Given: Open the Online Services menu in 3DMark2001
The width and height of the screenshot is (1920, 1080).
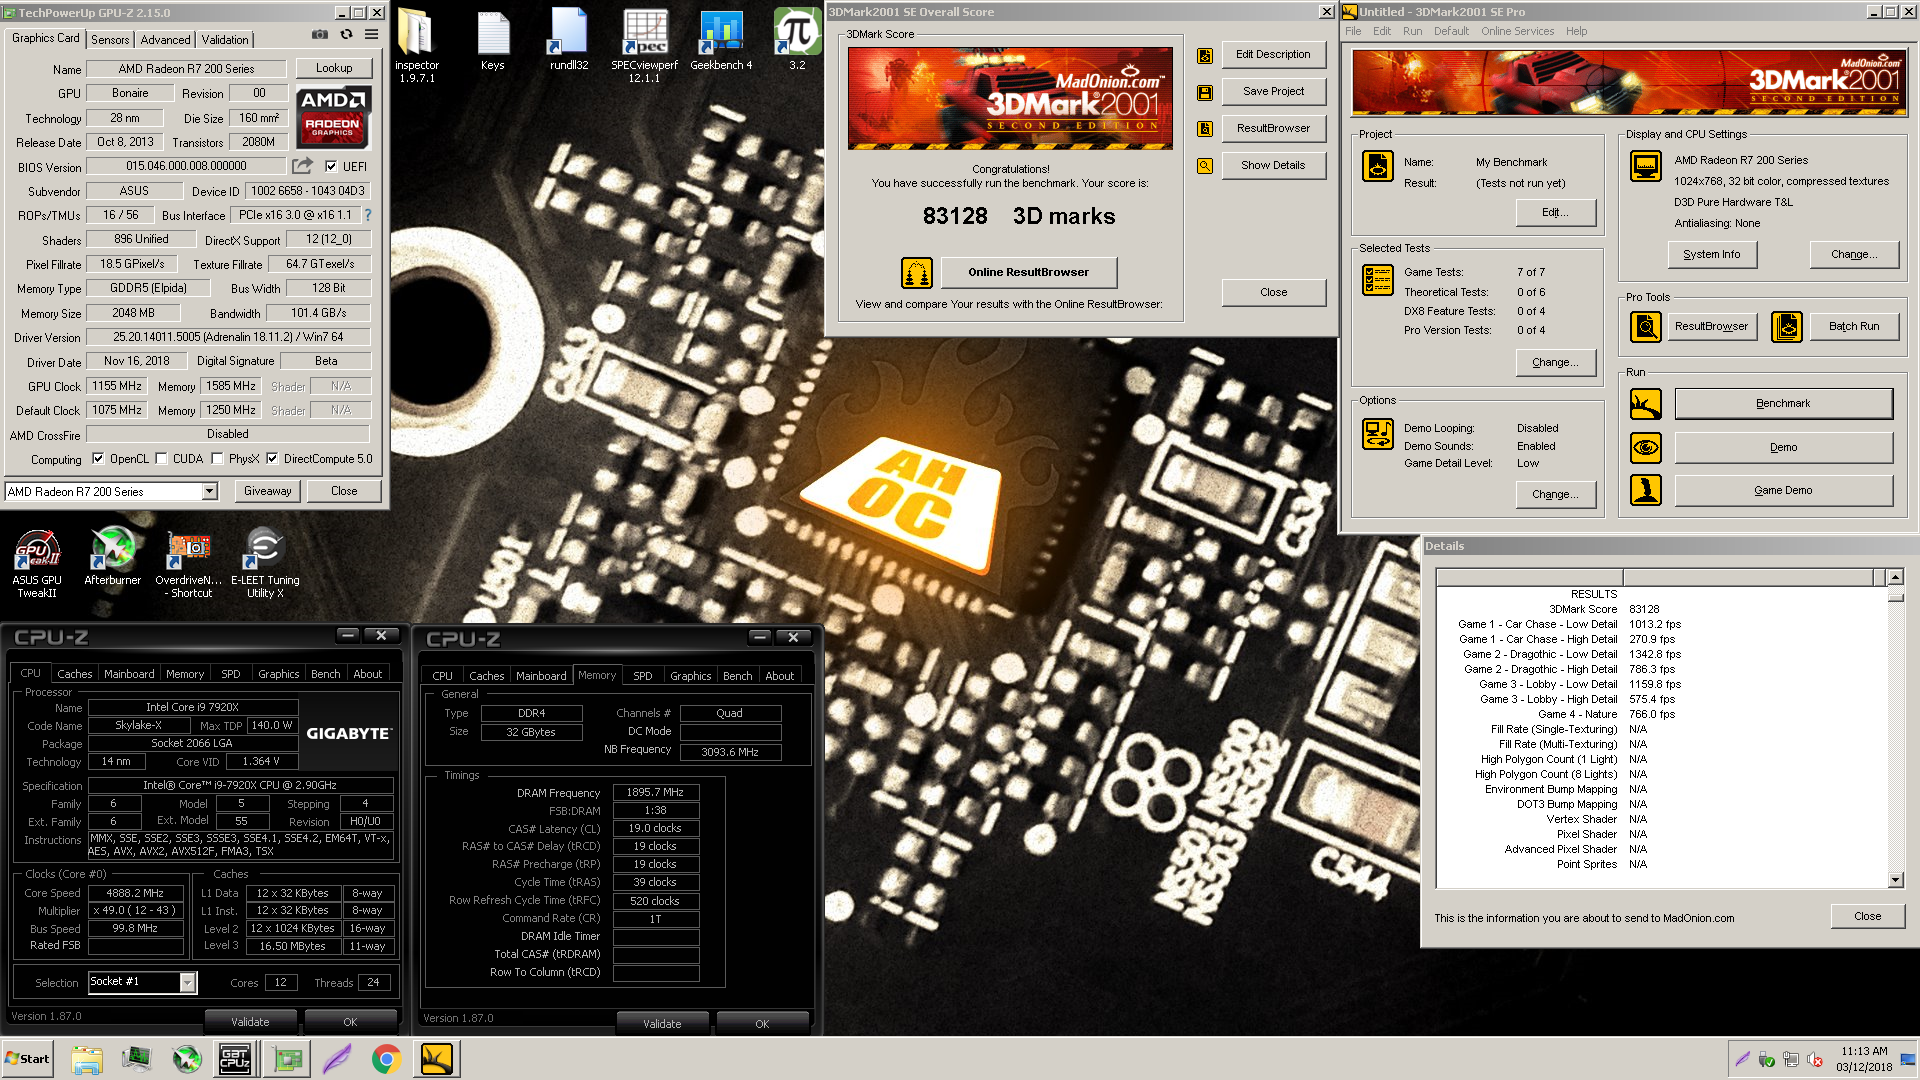Looking at the screenshot, I should tap(1517, 31).
